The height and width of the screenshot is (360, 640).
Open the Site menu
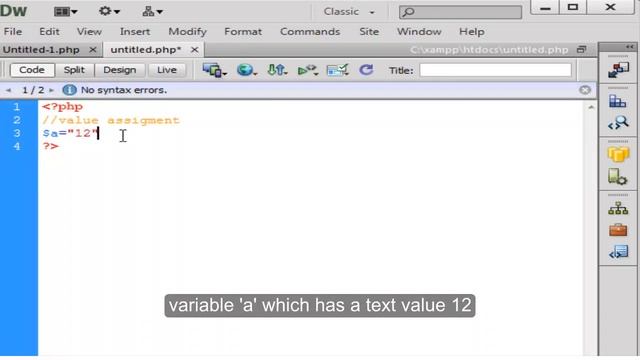tap(369, 31)
